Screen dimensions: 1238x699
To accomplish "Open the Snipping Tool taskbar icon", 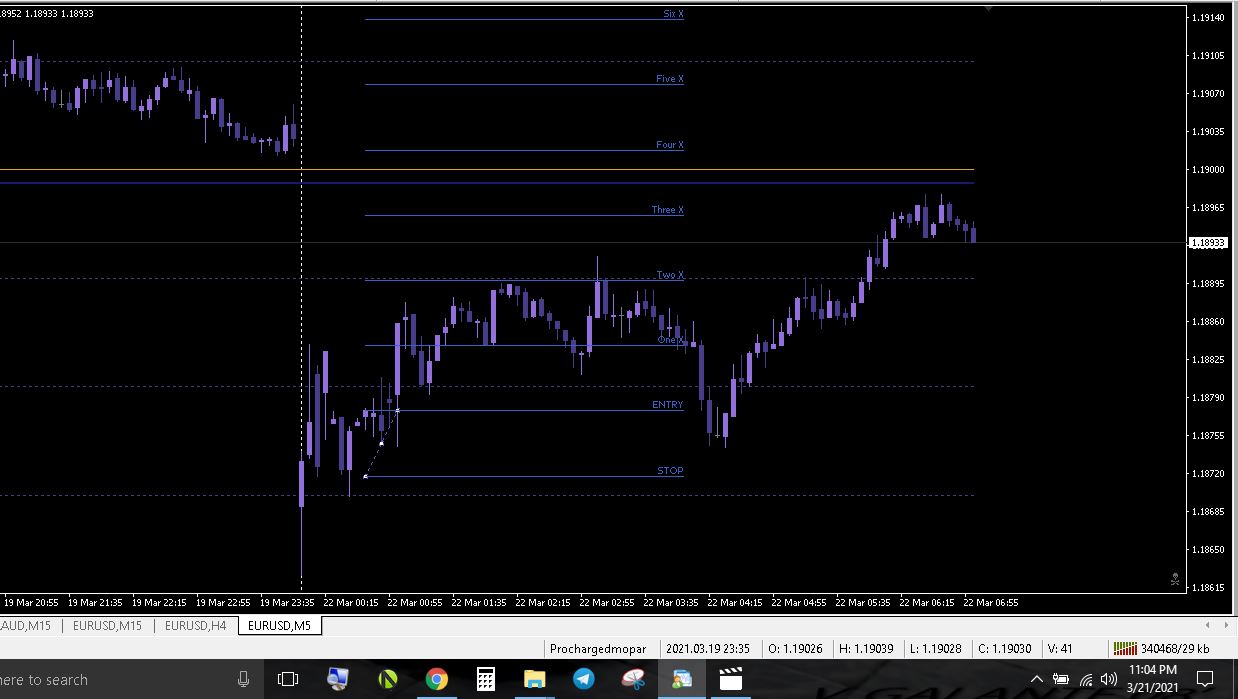I will (633, 680).
